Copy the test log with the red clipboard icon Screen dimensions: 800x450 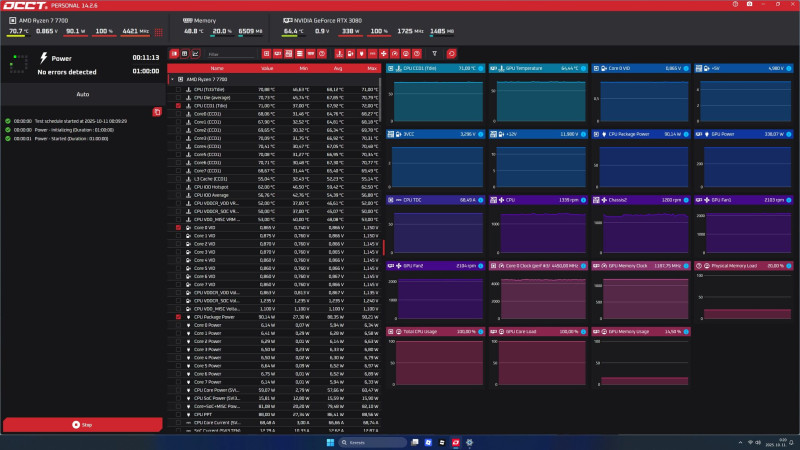[157, 112]
